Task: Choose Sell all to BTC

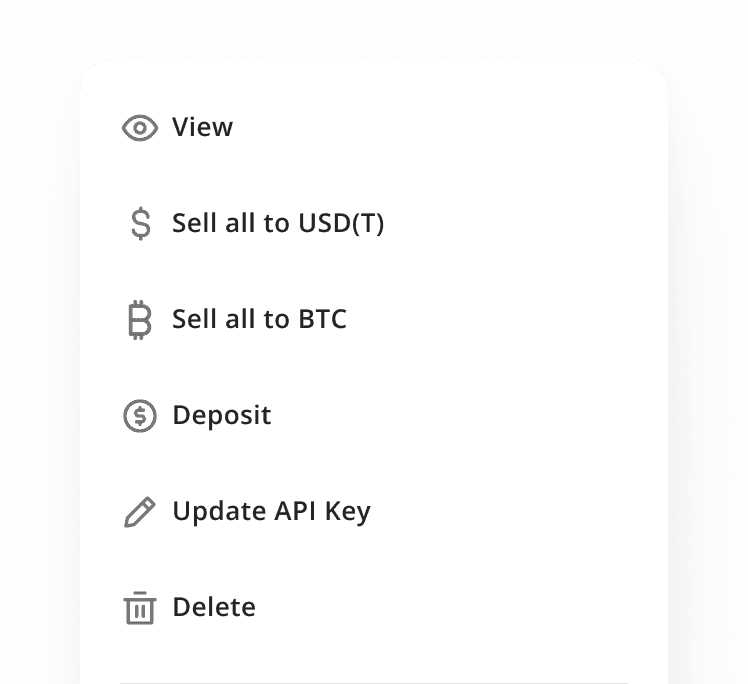Action: coord(259,320)
